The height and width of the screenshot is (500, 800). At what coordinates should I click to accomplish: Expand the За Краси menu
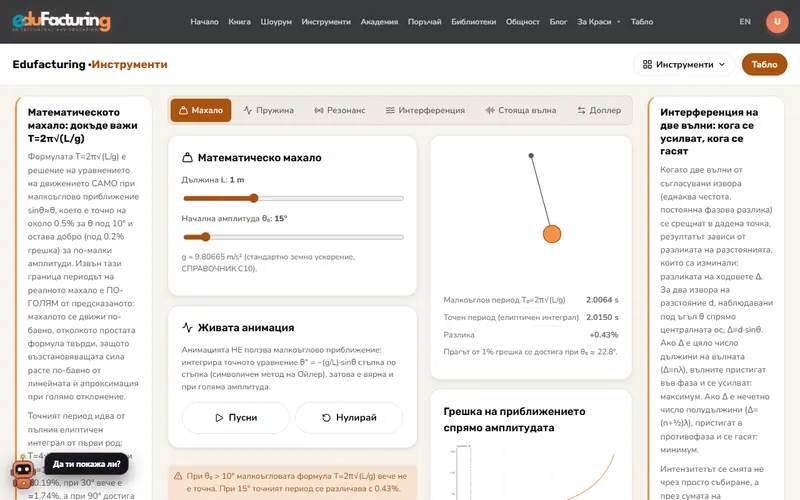598,21
